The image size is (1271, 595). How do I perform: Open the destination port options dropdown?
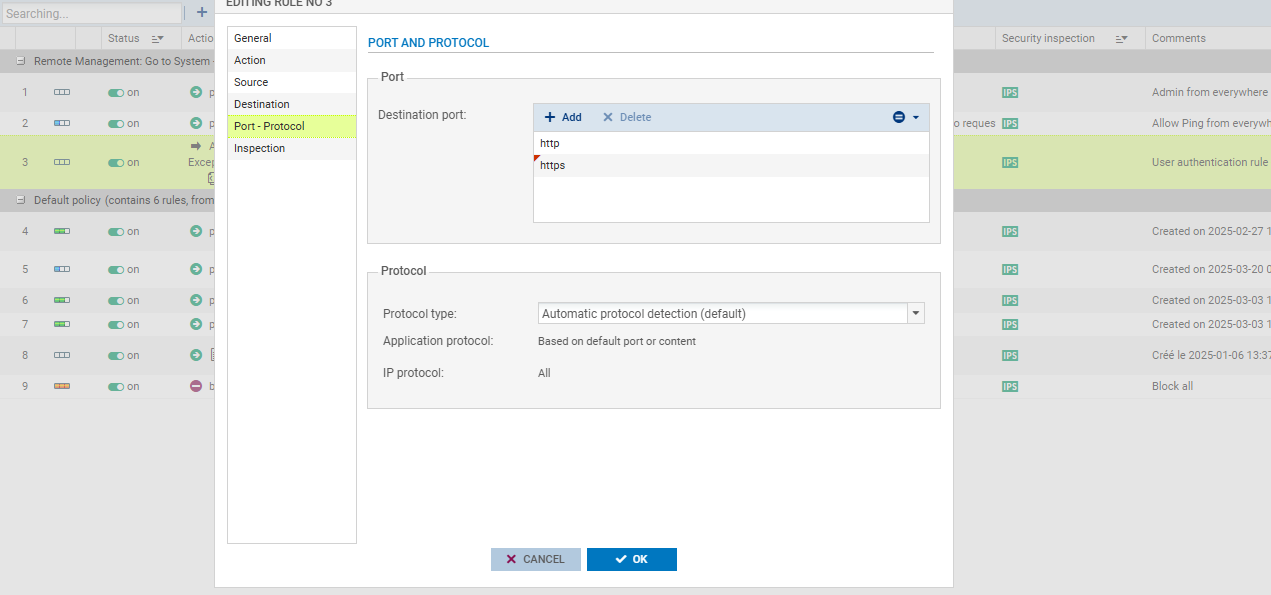[x=906, y=117]
